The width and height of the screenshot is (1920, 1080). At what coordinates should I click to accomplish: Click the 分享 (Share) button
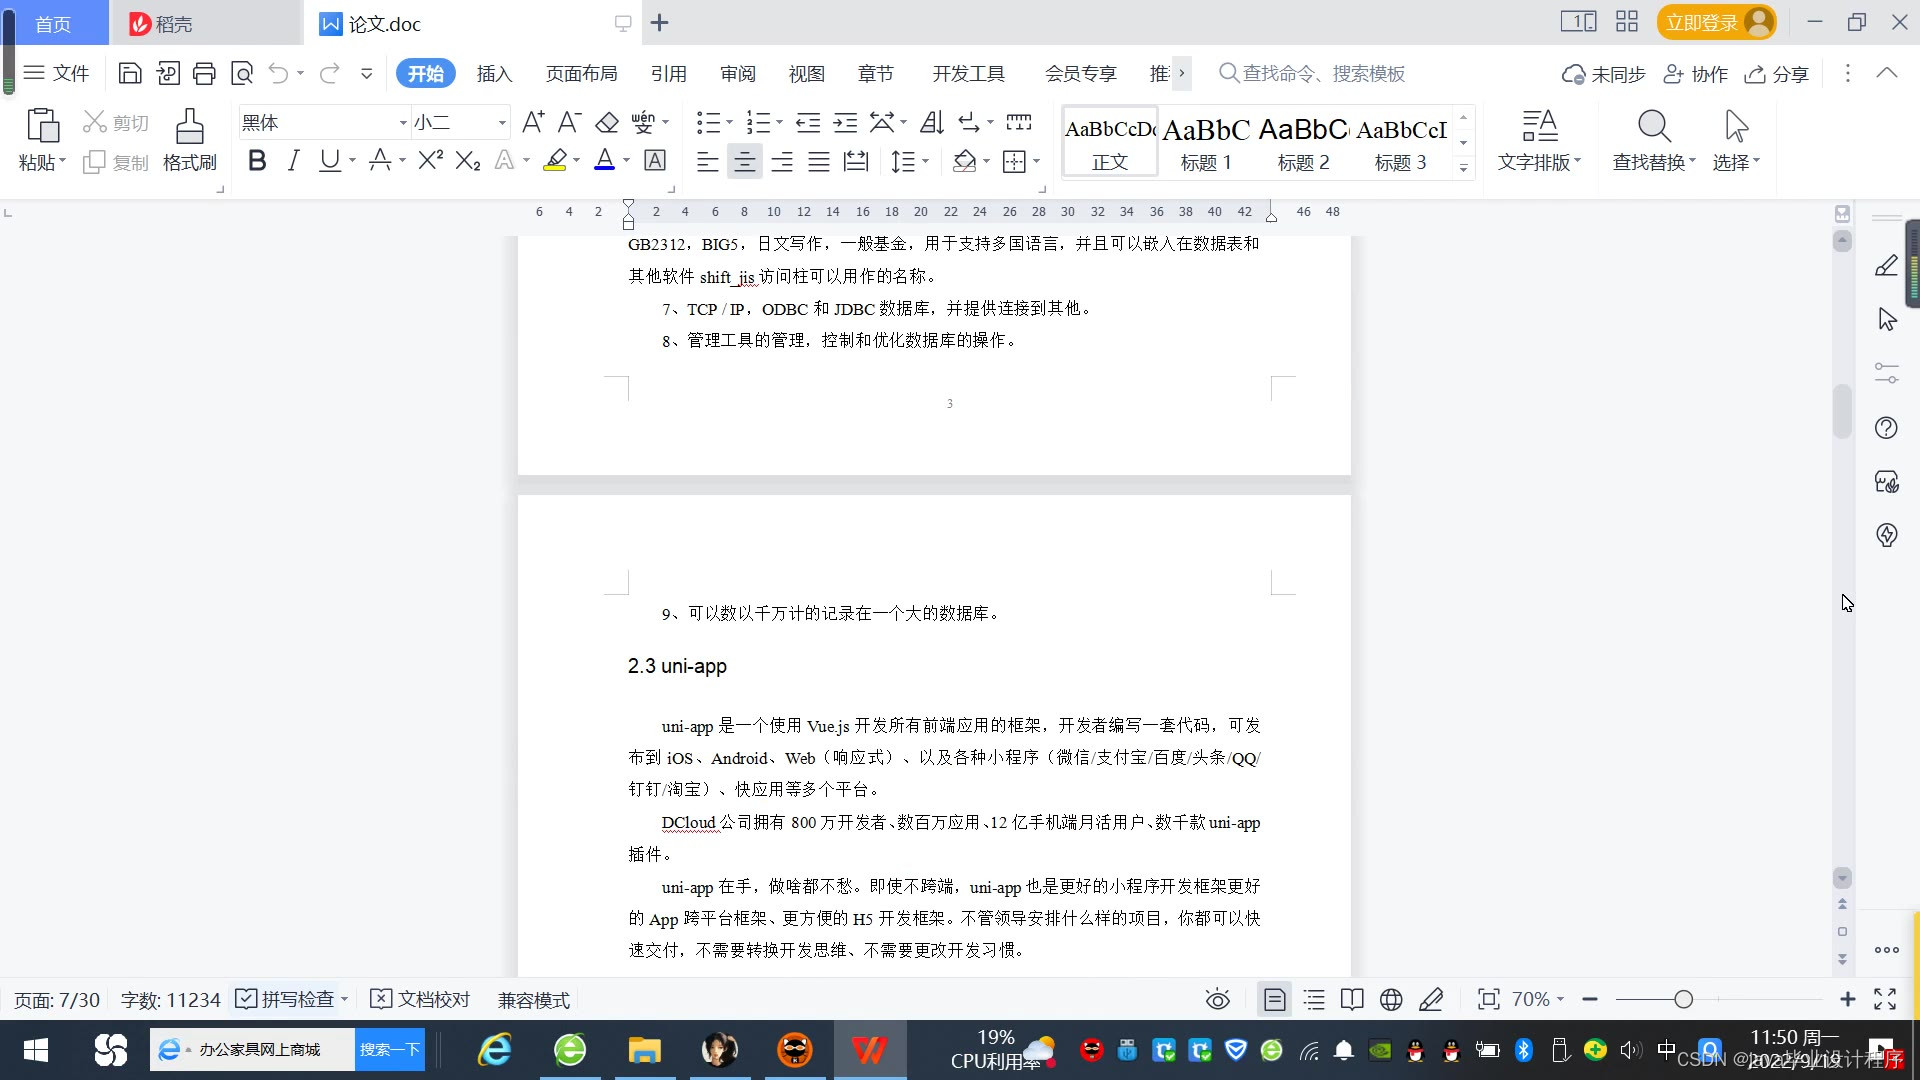coord(1777,74)
